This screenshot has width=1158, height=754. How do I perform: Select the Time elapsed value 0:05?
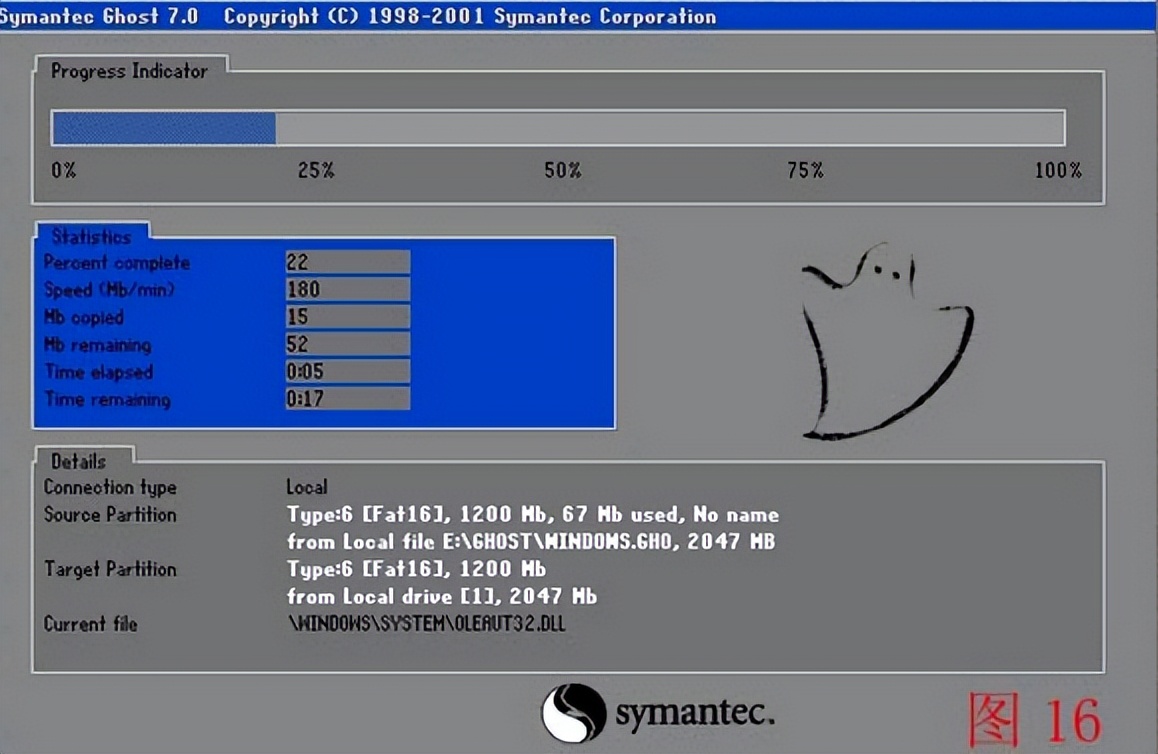[347, 371]
